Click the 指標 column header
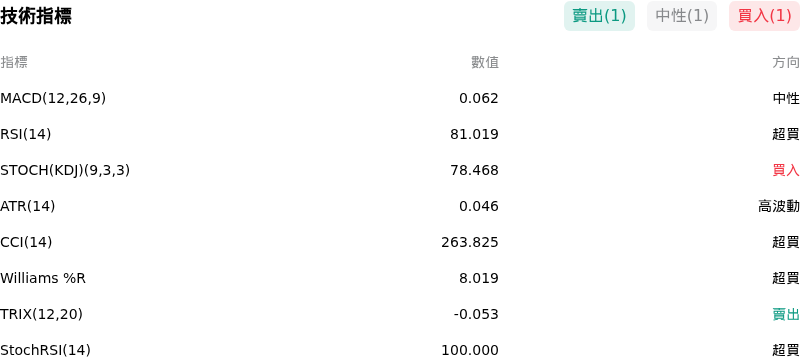This screenshot has width=800, height=360. [14, 62]
